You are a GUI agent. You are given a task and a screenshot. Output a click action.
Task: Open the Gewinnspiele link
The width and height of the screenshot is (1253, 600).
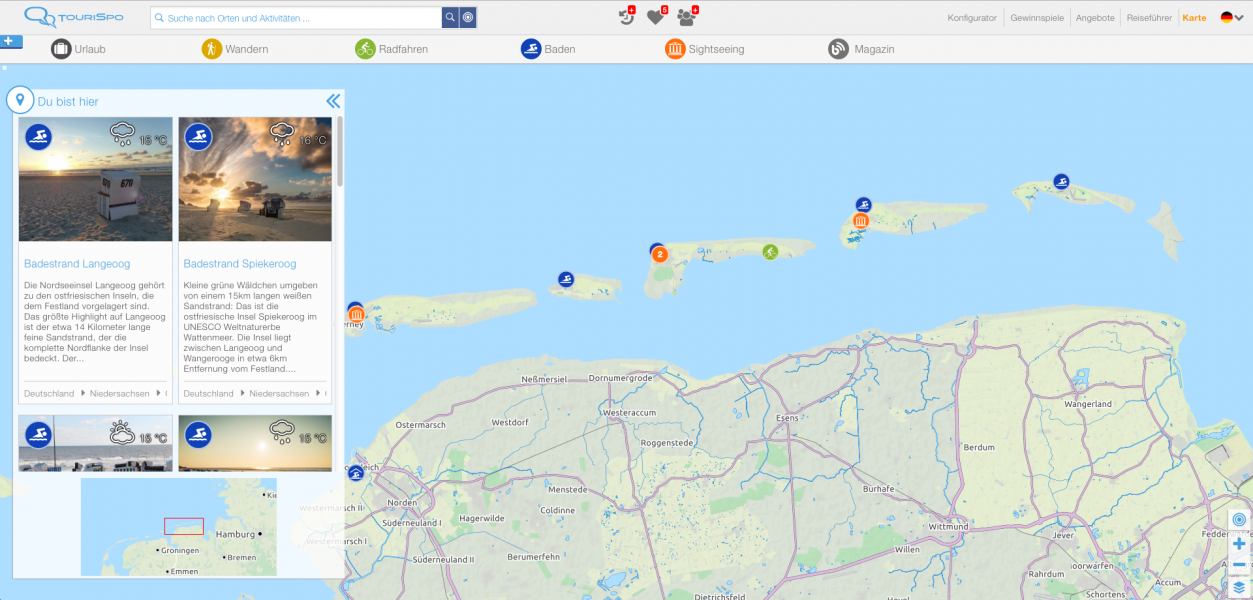[x=1037, y=18]
